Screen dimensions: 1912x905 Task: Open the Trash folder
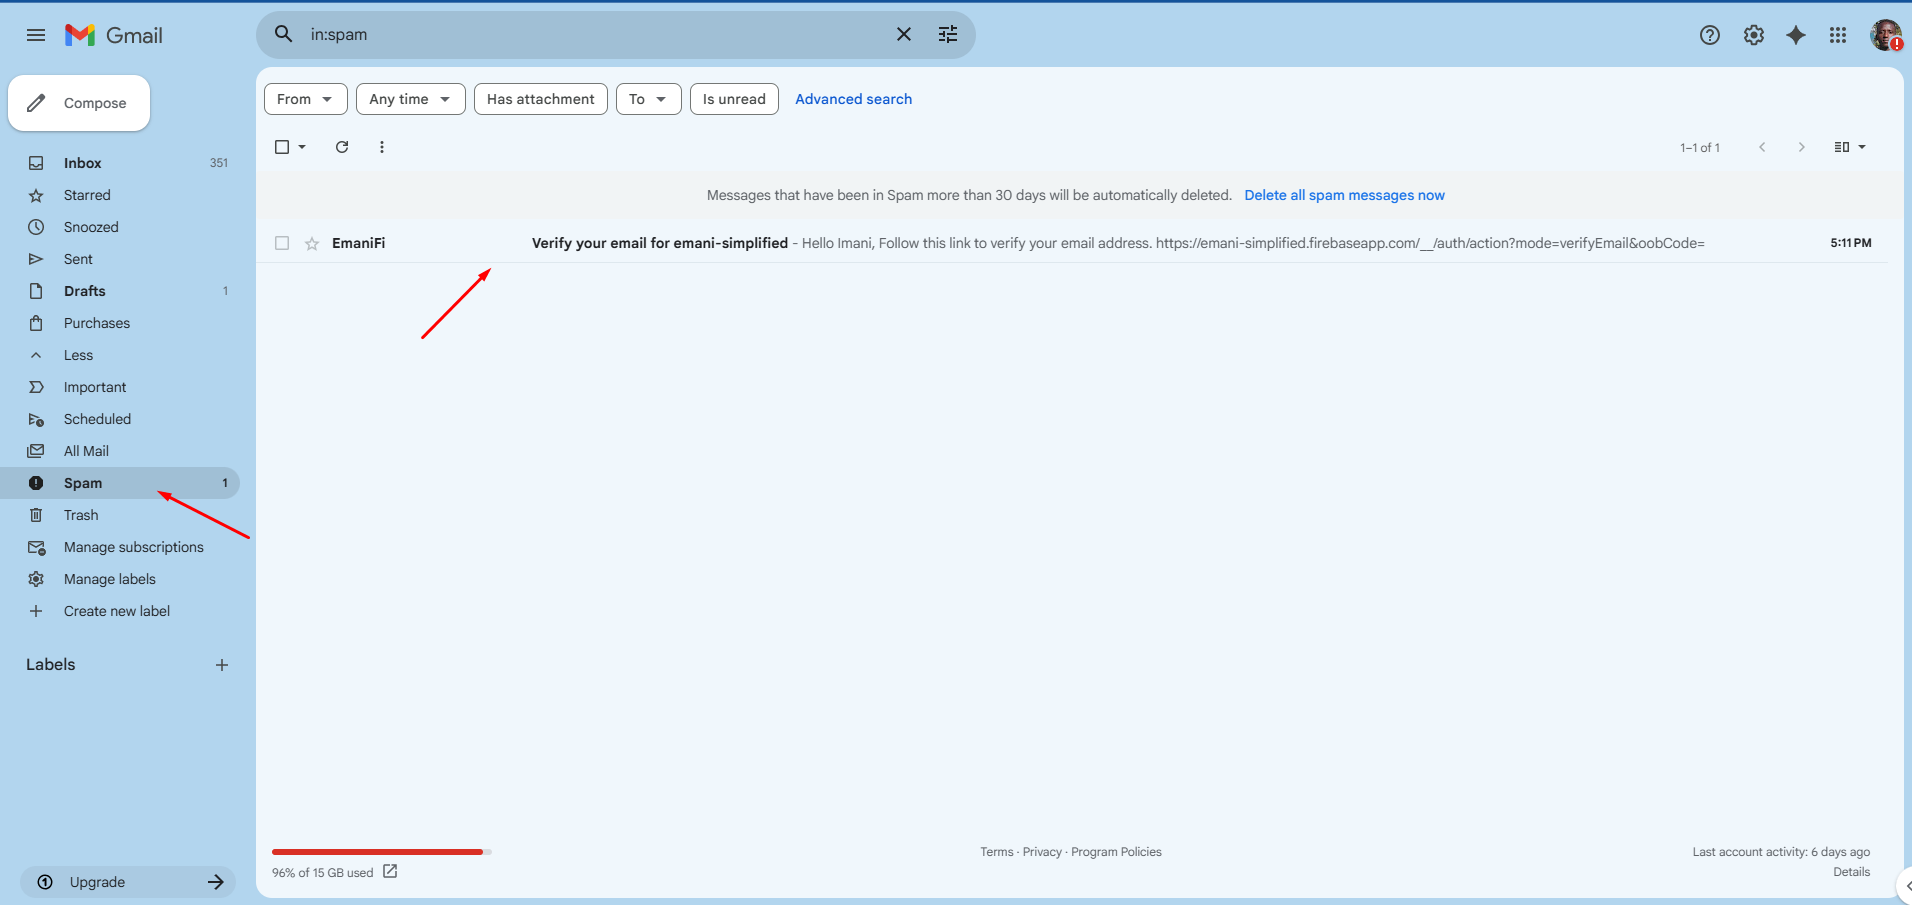click(x=81, y=515)
